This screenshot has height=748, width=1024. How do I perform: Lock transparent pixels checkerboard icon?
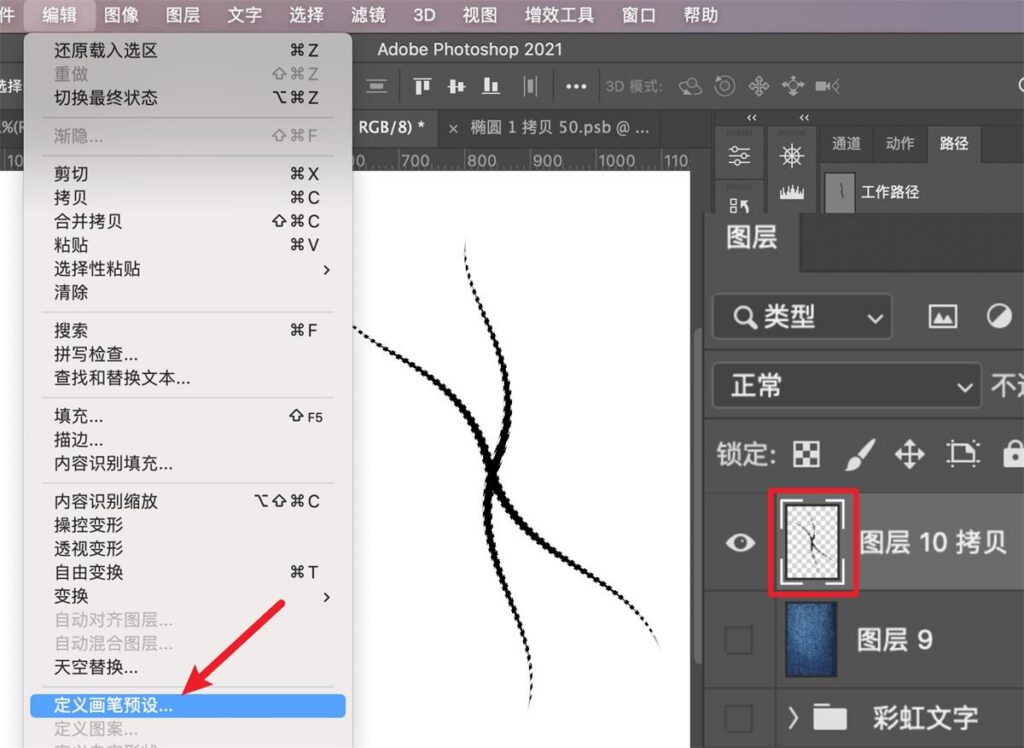tap(807, 453)
